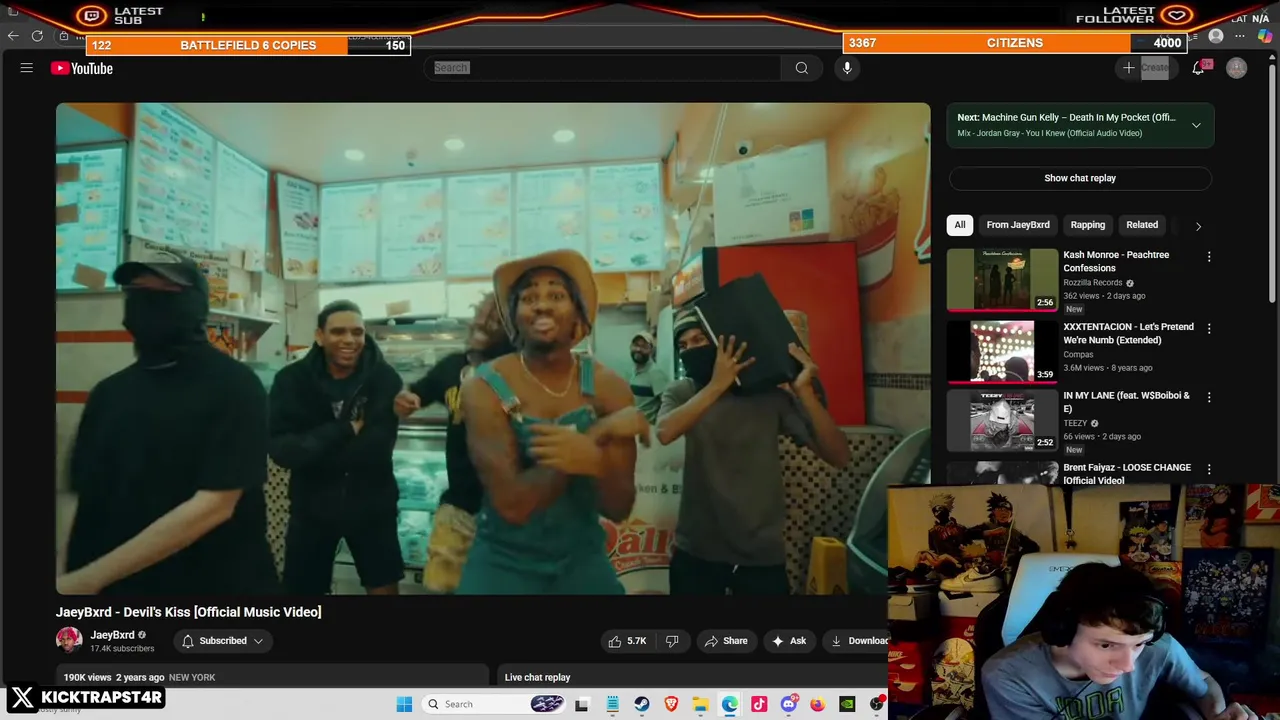Viewport: 1280px width, 720px height.
Task: Launch Brave browser from the taskbar
Action: [671, 704]
